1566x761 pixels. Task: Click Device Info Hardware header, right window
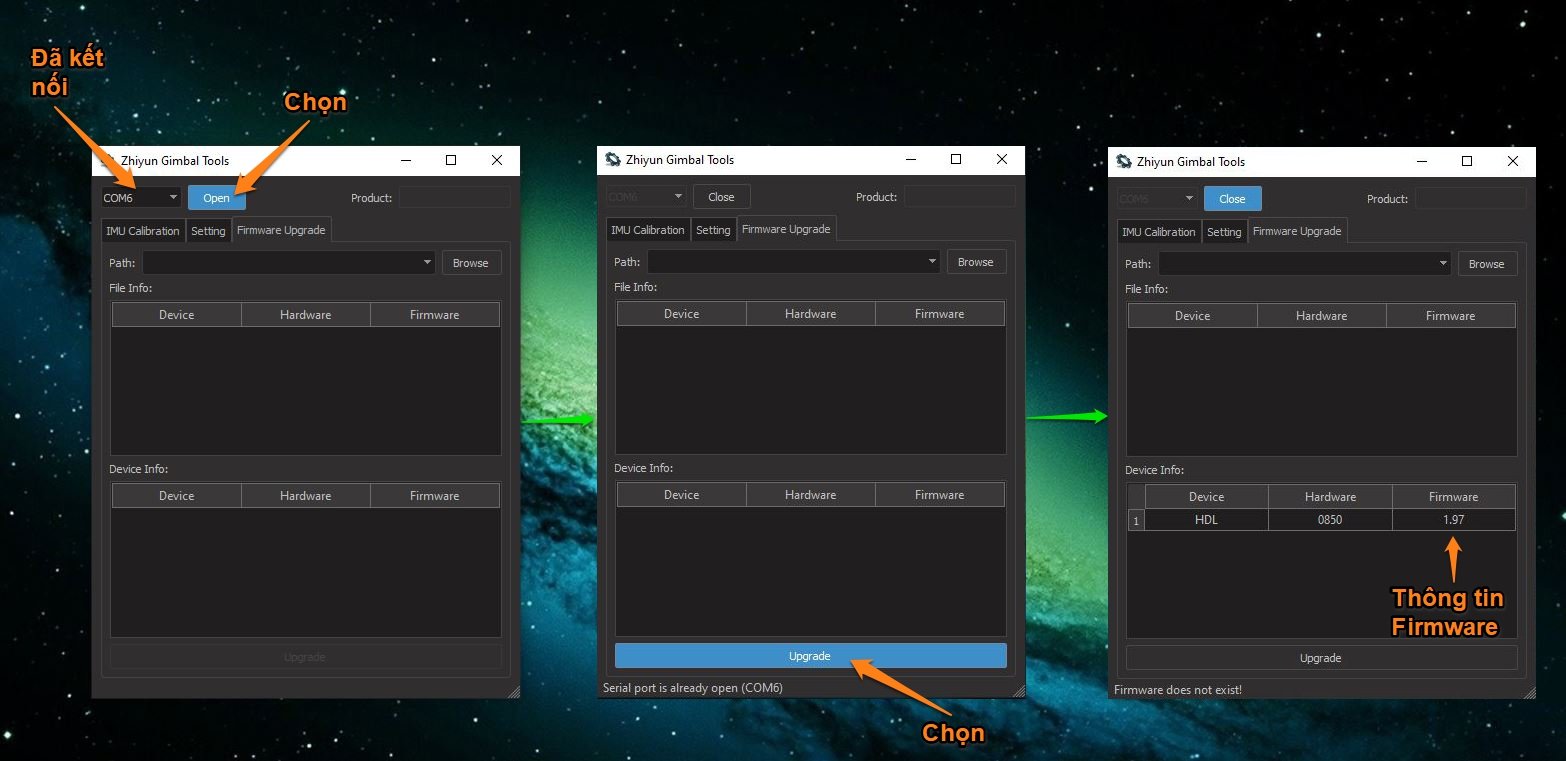tap(1330, 497)
